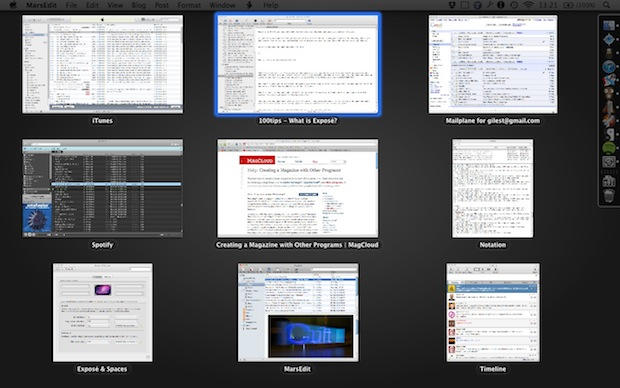Pick the highlighted 100tips What is Exposé window
The height and width of the screenshot is (388, 620).
click(297, 64)
